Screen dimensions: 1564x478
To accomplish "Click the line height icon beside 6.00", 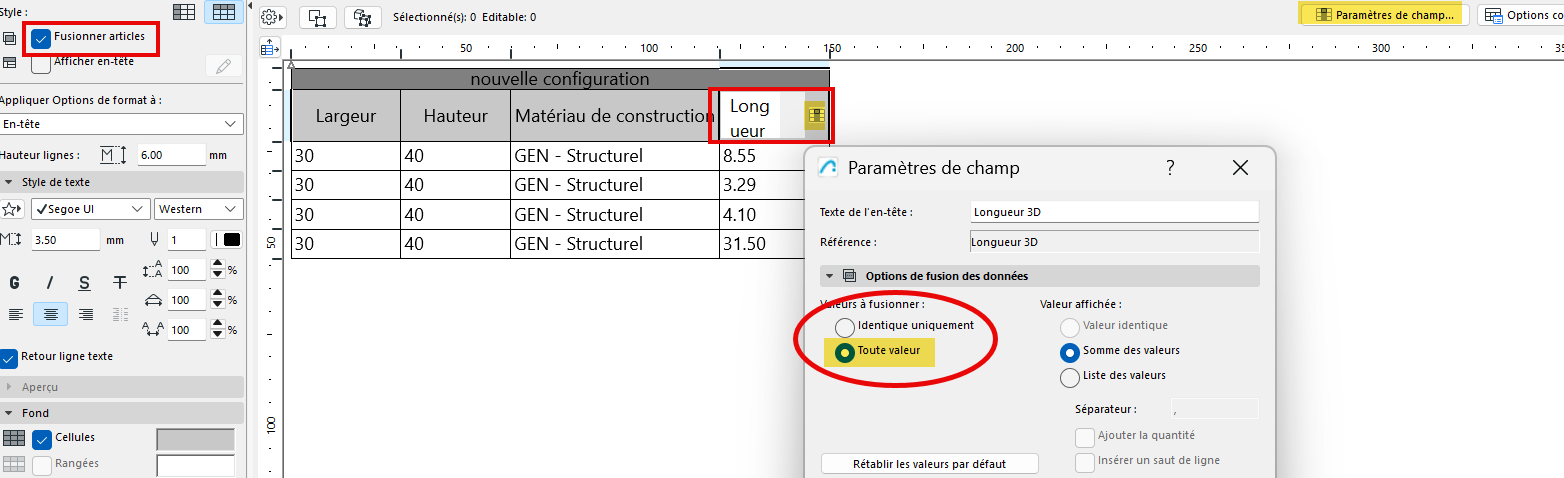I will 114,155.
